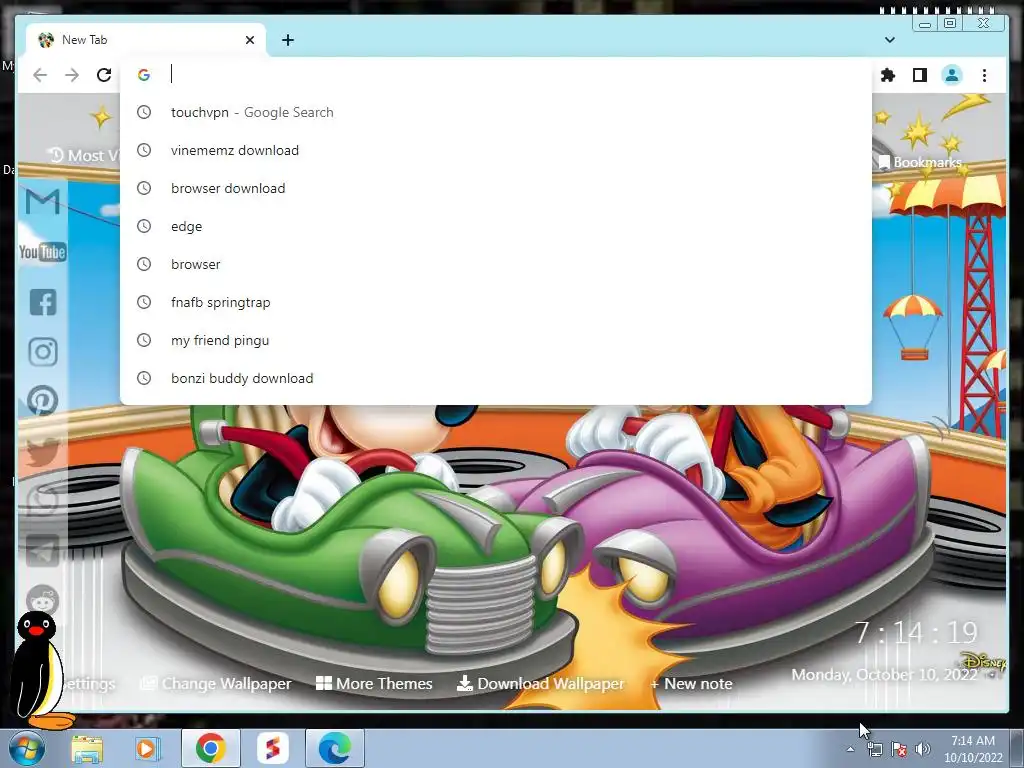Open the Reddit sidebar shortcut
Viewport: 1024px width, 768px height.
coord(42,601)
